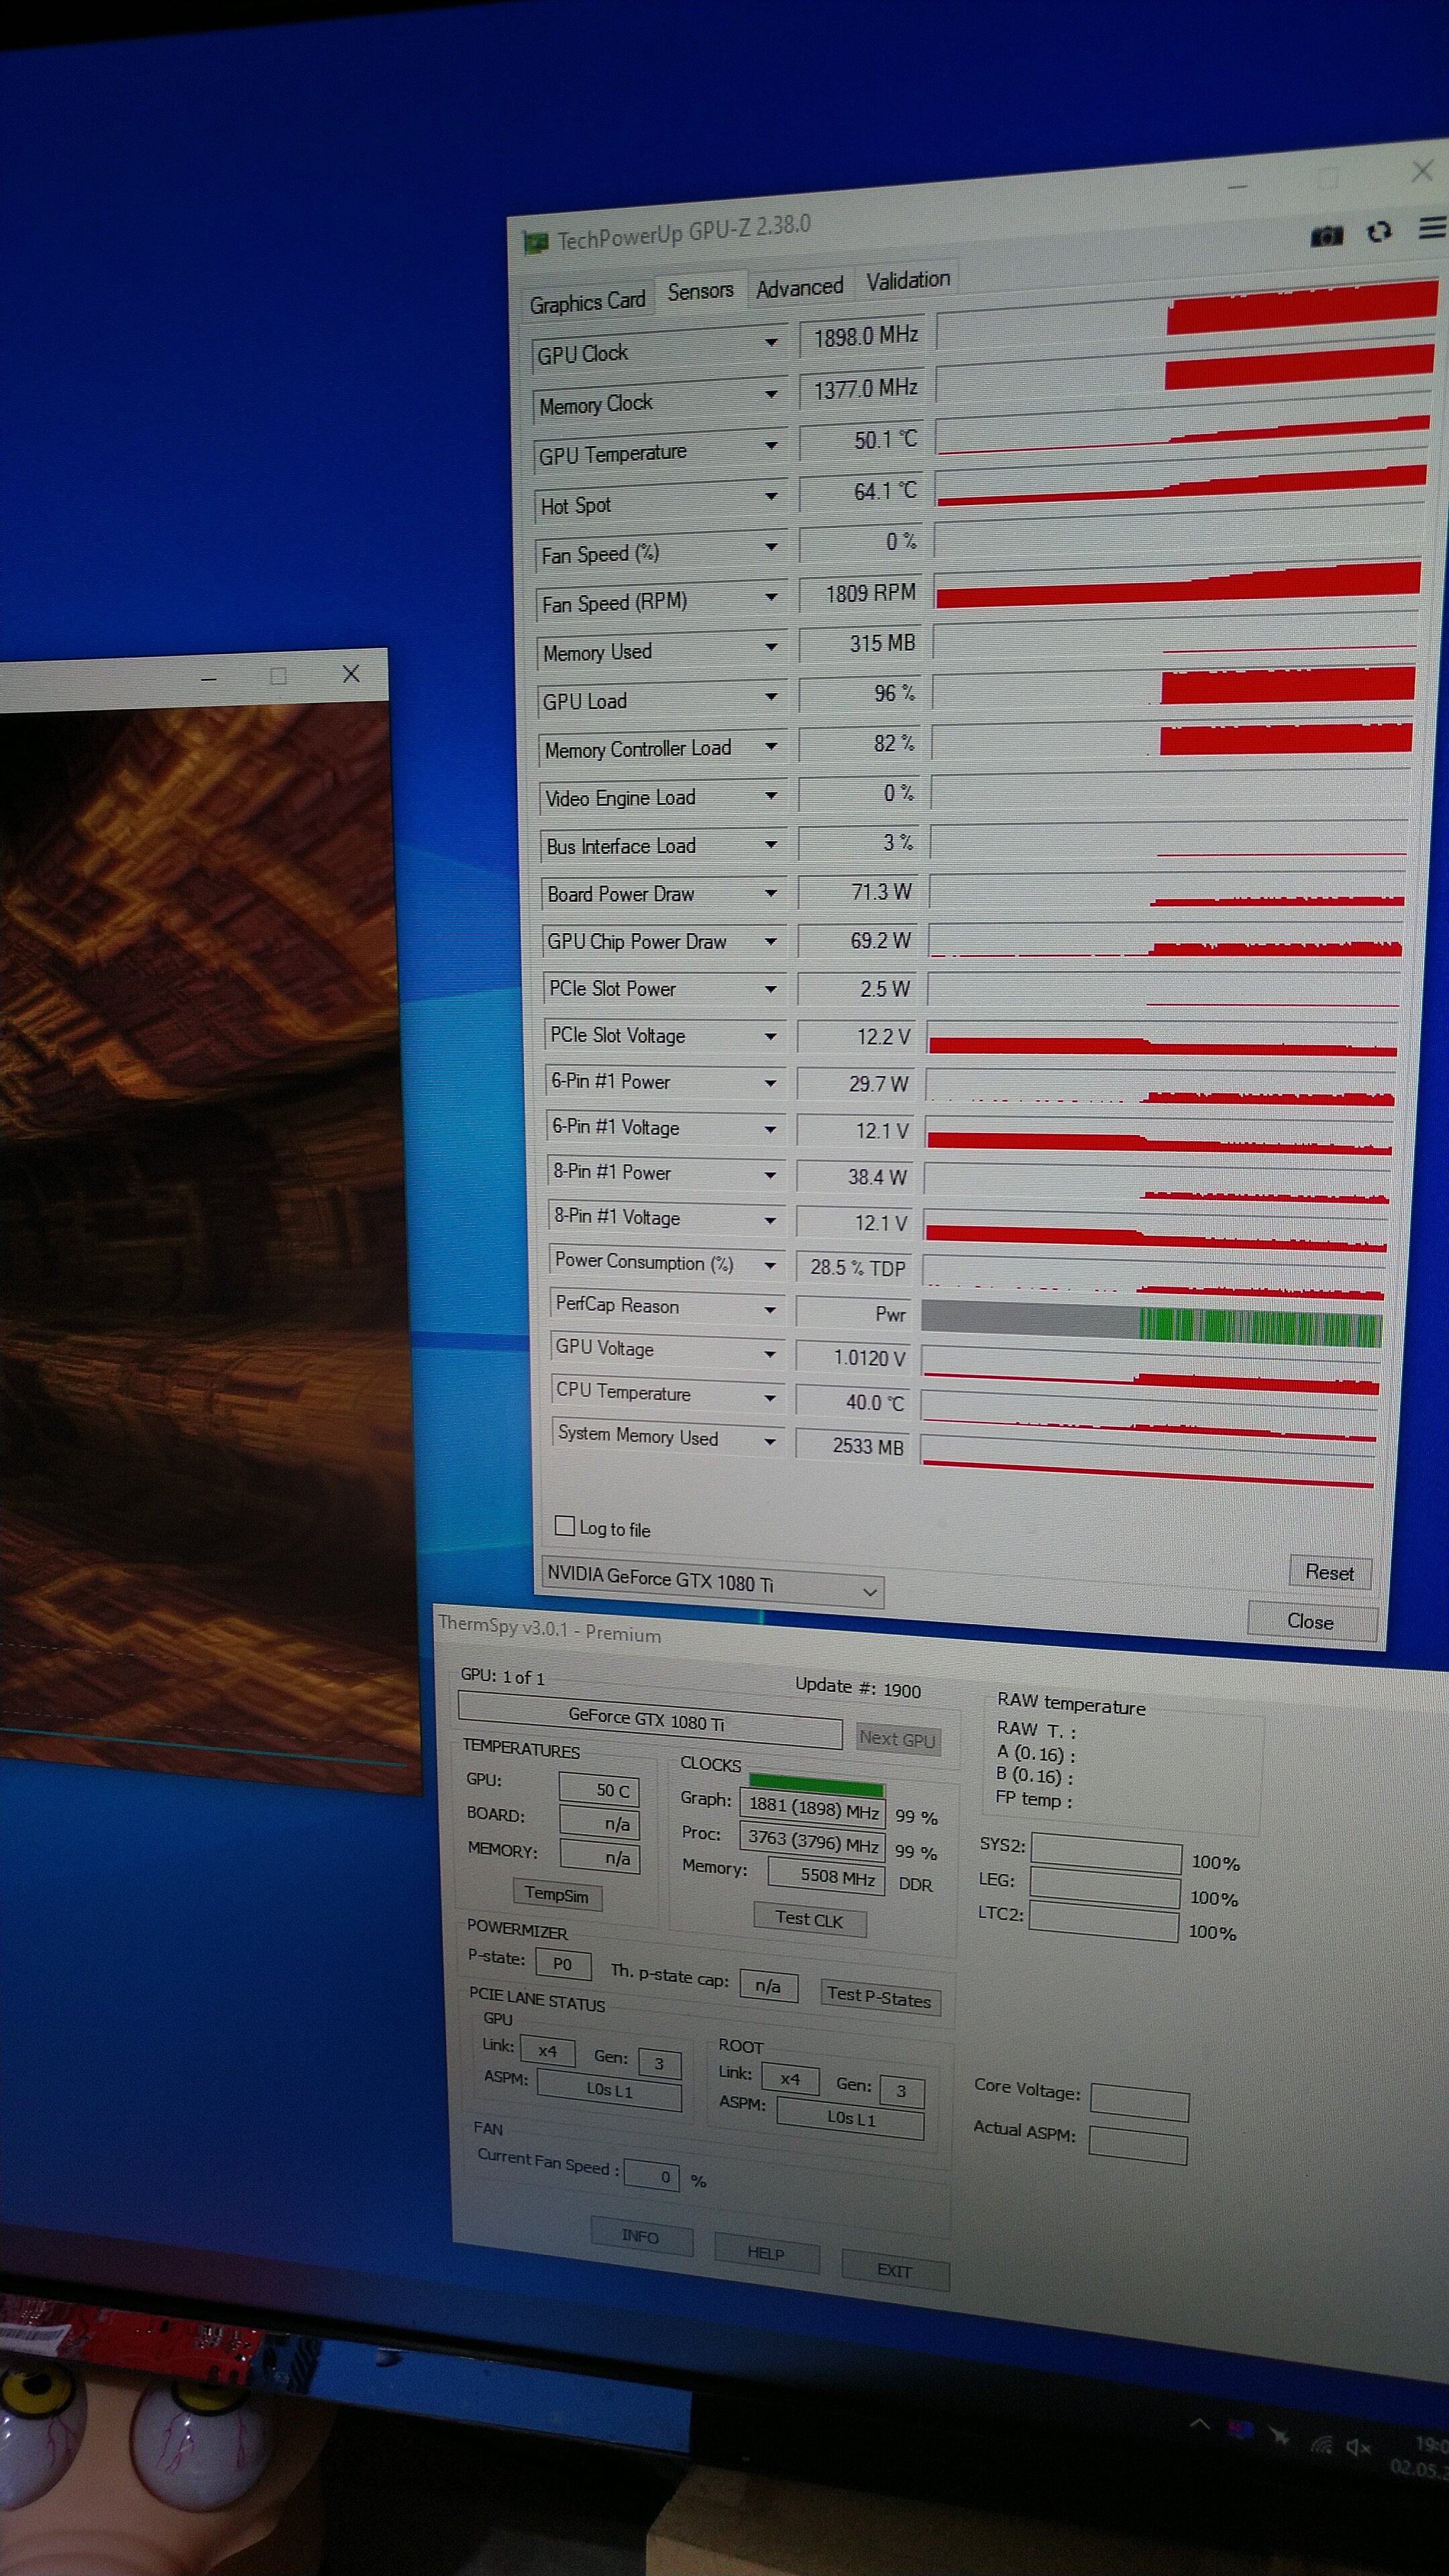Screen dimensions: 1449x2576
Task: Close the fractal render window
Action: [x=351, y=674]
